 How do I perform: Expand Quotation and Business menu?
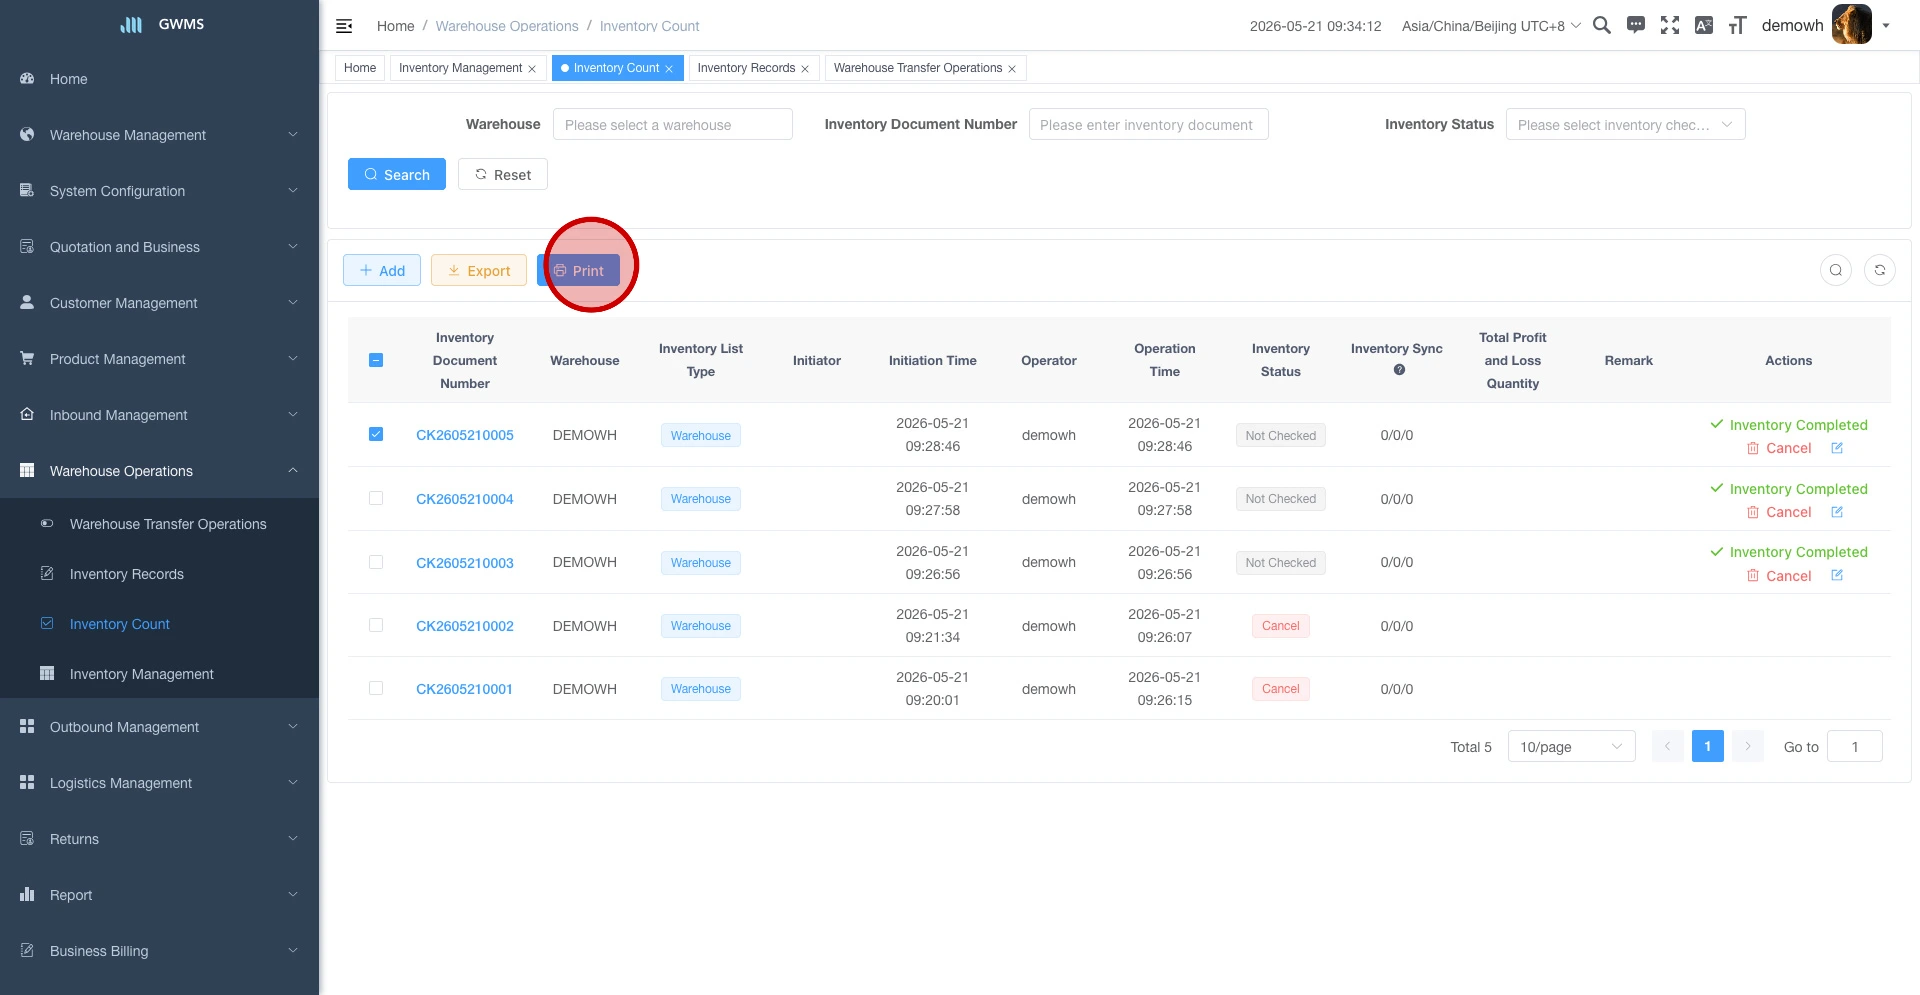(x=160, y=247)
